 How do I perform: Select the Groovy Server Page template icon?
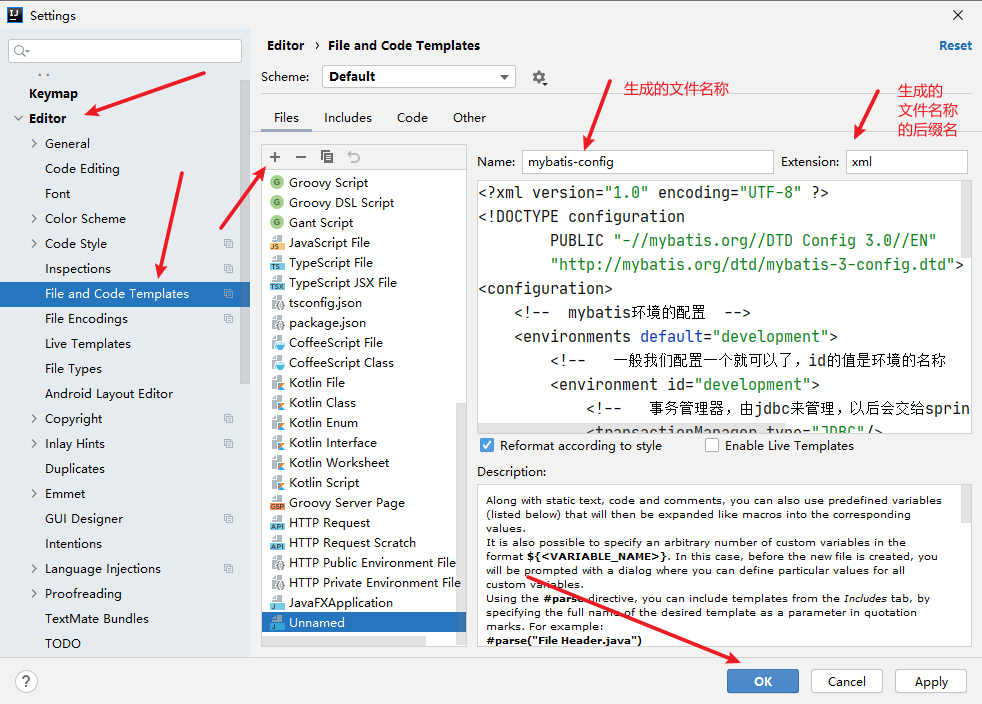point(277,503)
